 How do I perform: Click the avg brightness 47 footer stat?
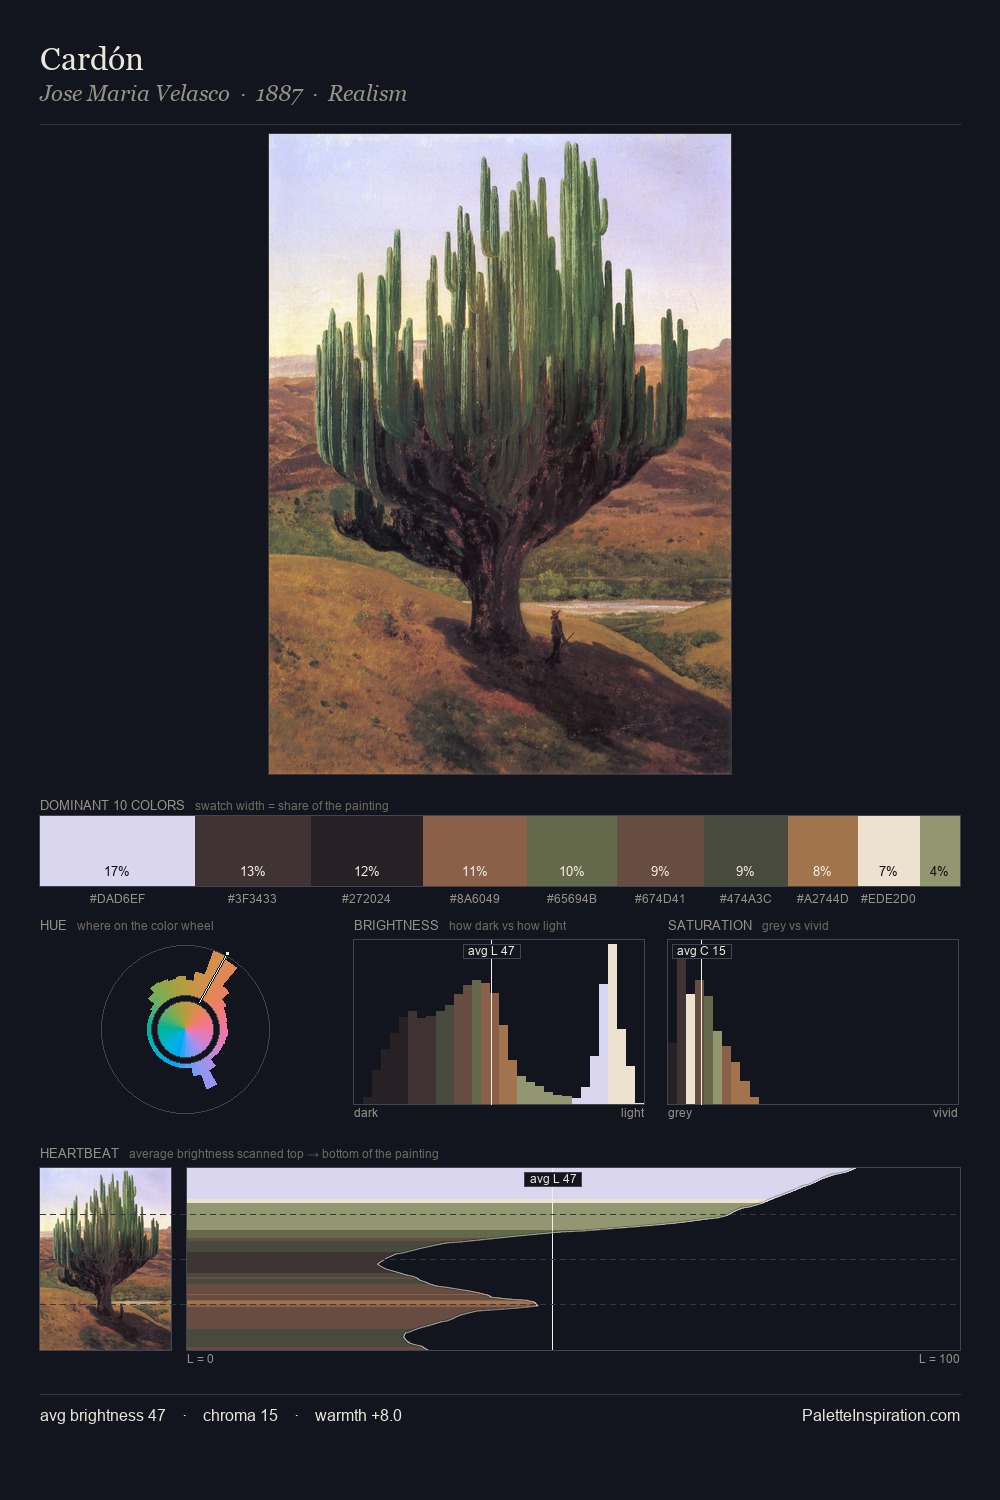[103, 1415]
